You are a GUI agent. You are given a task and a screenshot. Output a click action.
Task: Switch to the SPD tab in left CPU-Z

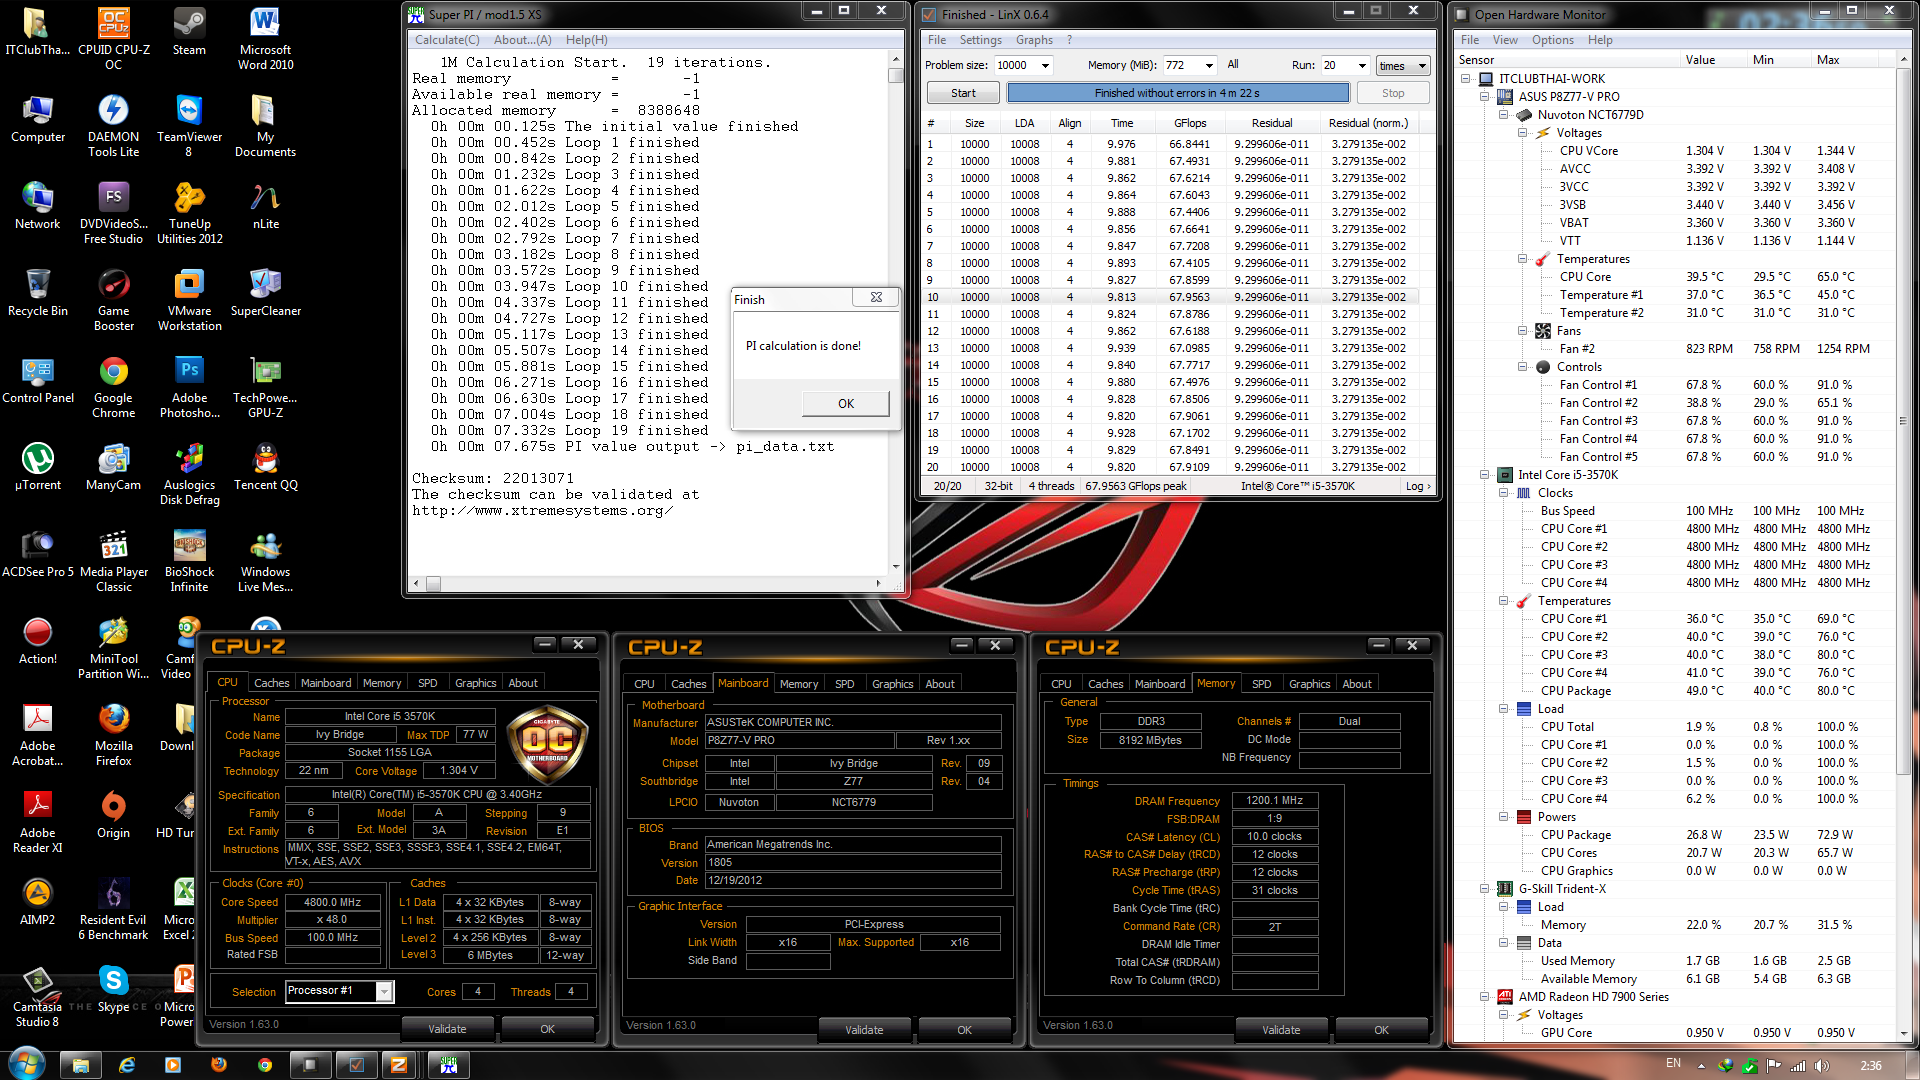(428, 683)
